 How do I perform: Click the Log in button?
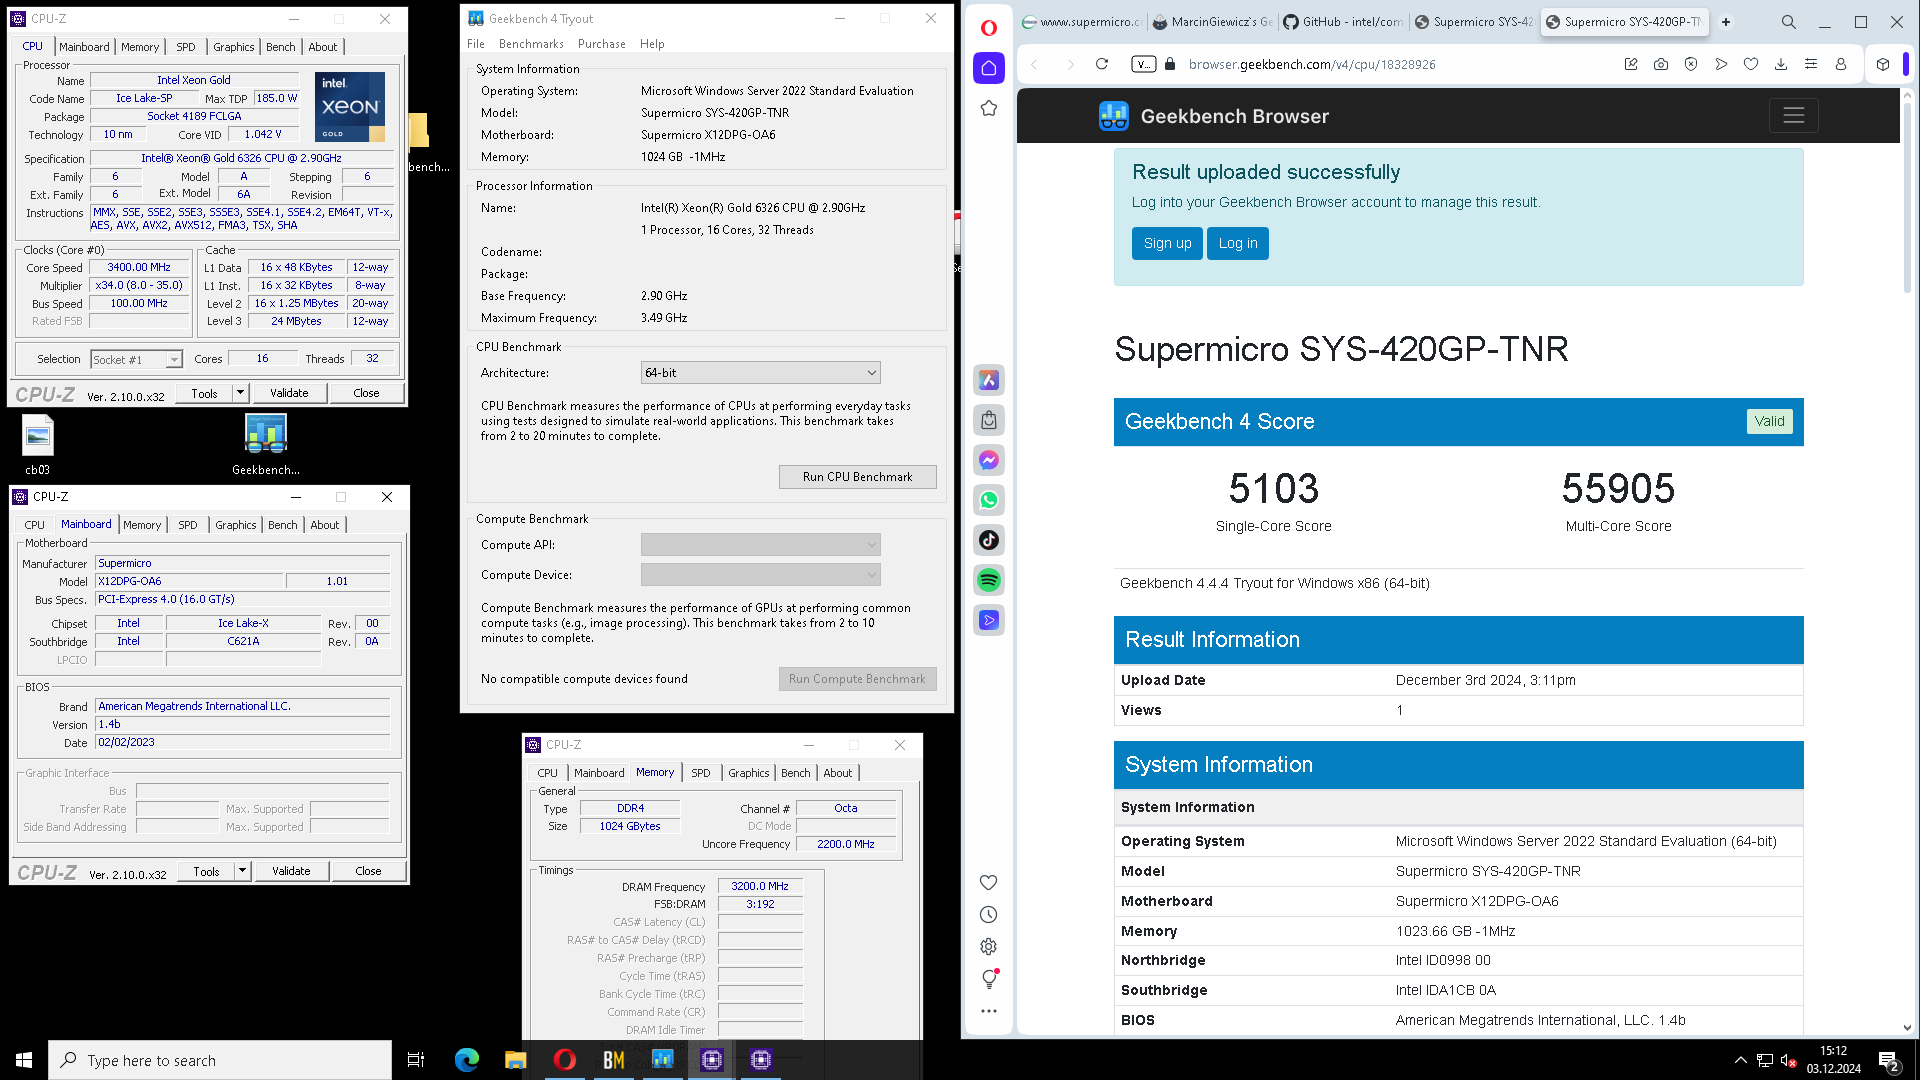(1238, 243)
